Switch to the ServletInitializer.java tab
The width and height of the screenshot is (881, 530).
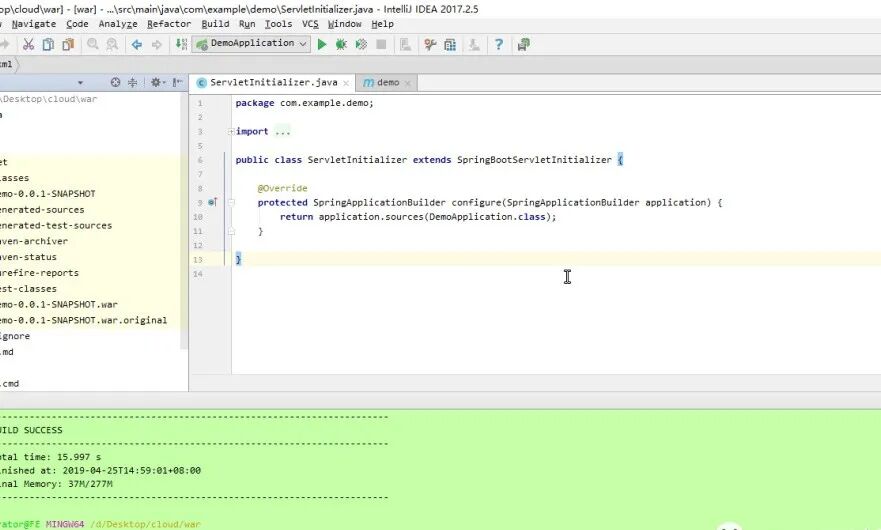click(272, 83)
